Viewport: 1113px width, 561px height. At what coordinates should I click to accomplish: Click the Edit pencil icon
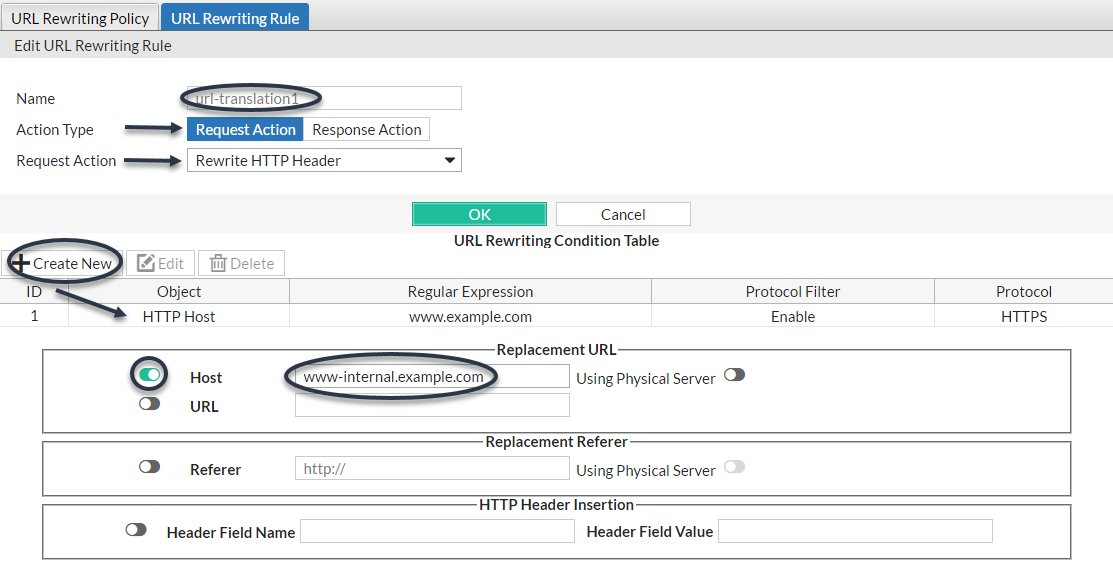146,264
